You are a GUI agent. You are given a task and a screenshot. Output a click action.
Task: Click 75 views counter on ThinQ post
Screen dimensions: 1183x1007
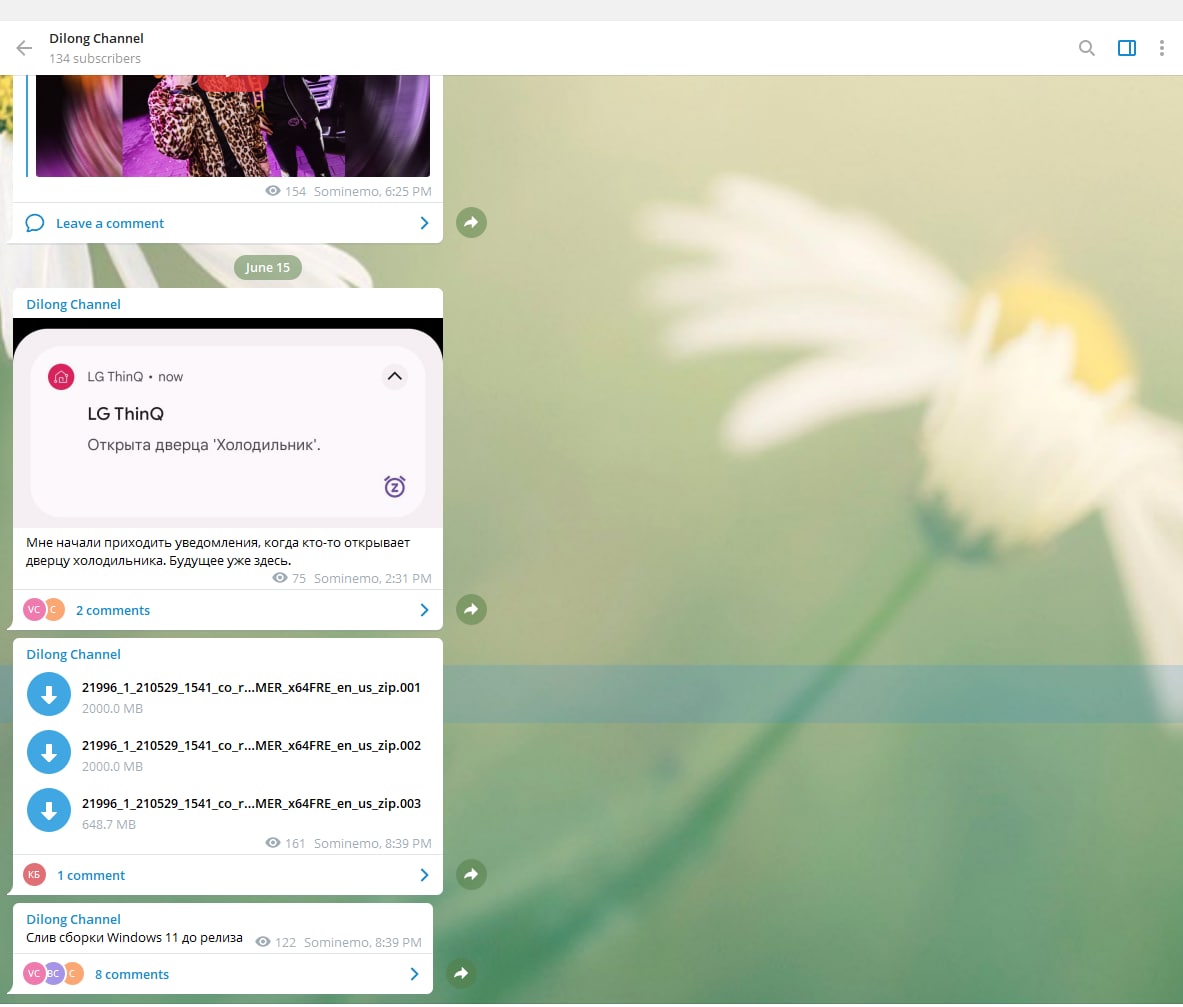289,579
